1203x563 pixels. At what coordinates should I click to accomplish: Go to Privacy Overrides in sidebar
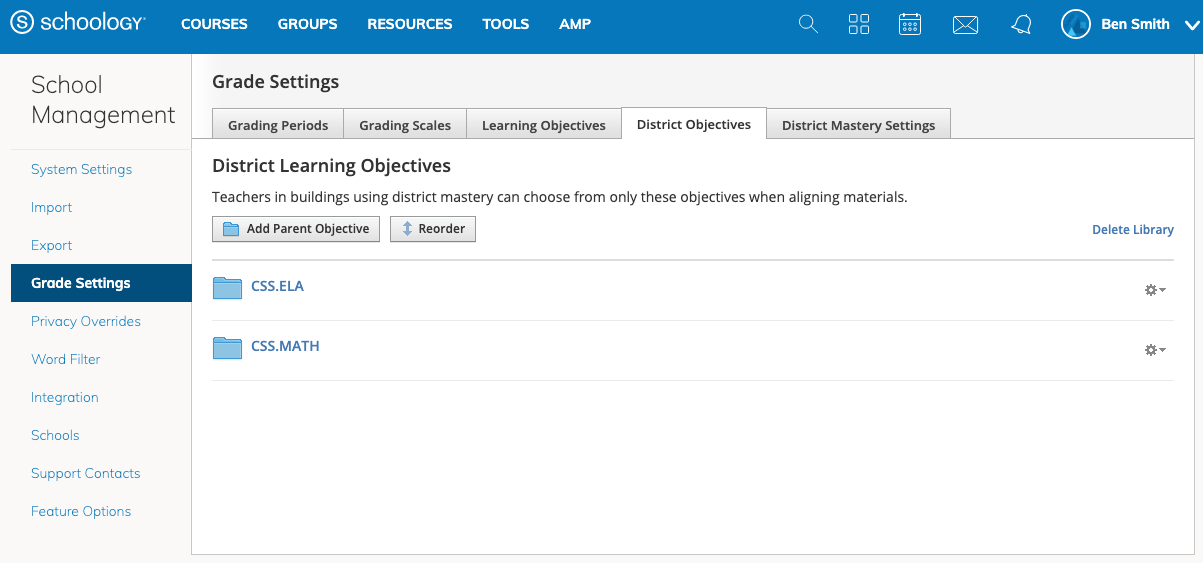coord(86,321)
